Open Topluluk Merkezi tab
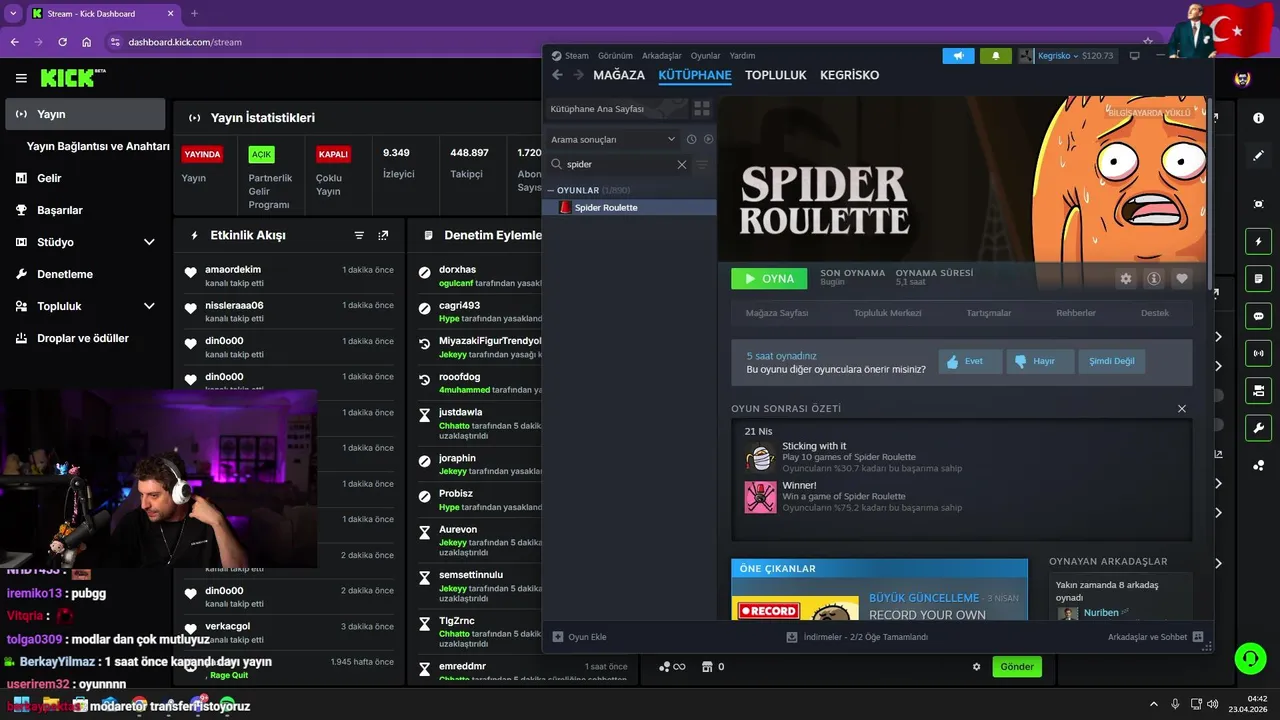Viewport: 1280px width, 720px height. click(x=887, y=313)
